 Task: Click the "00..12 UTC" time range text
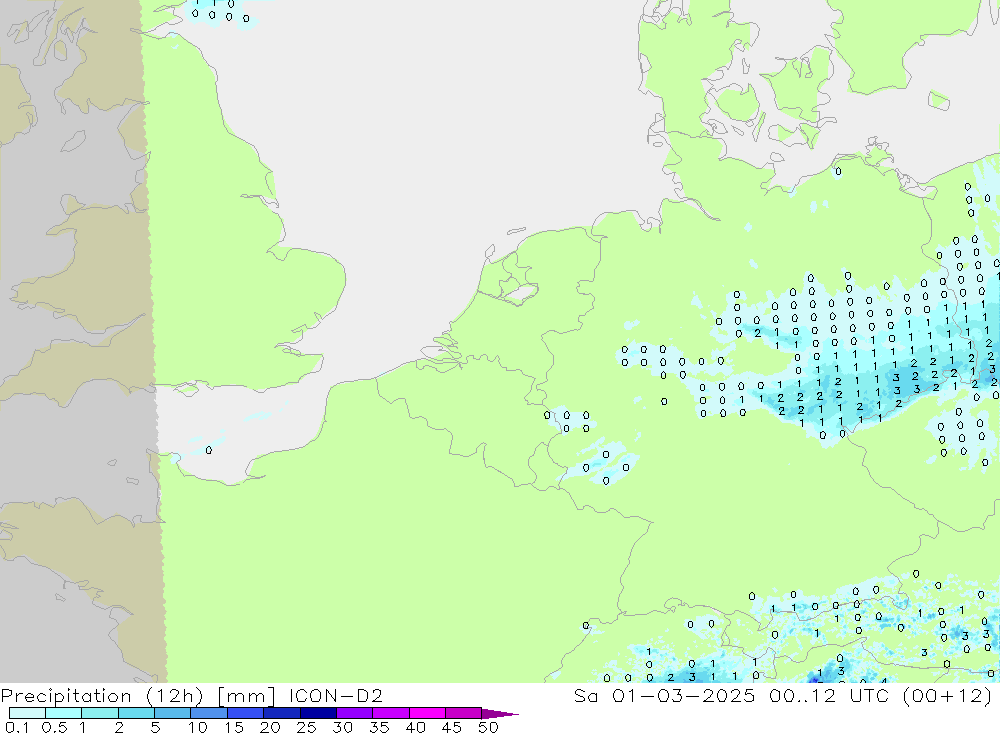pyautogui.click(x=829, y=695)
